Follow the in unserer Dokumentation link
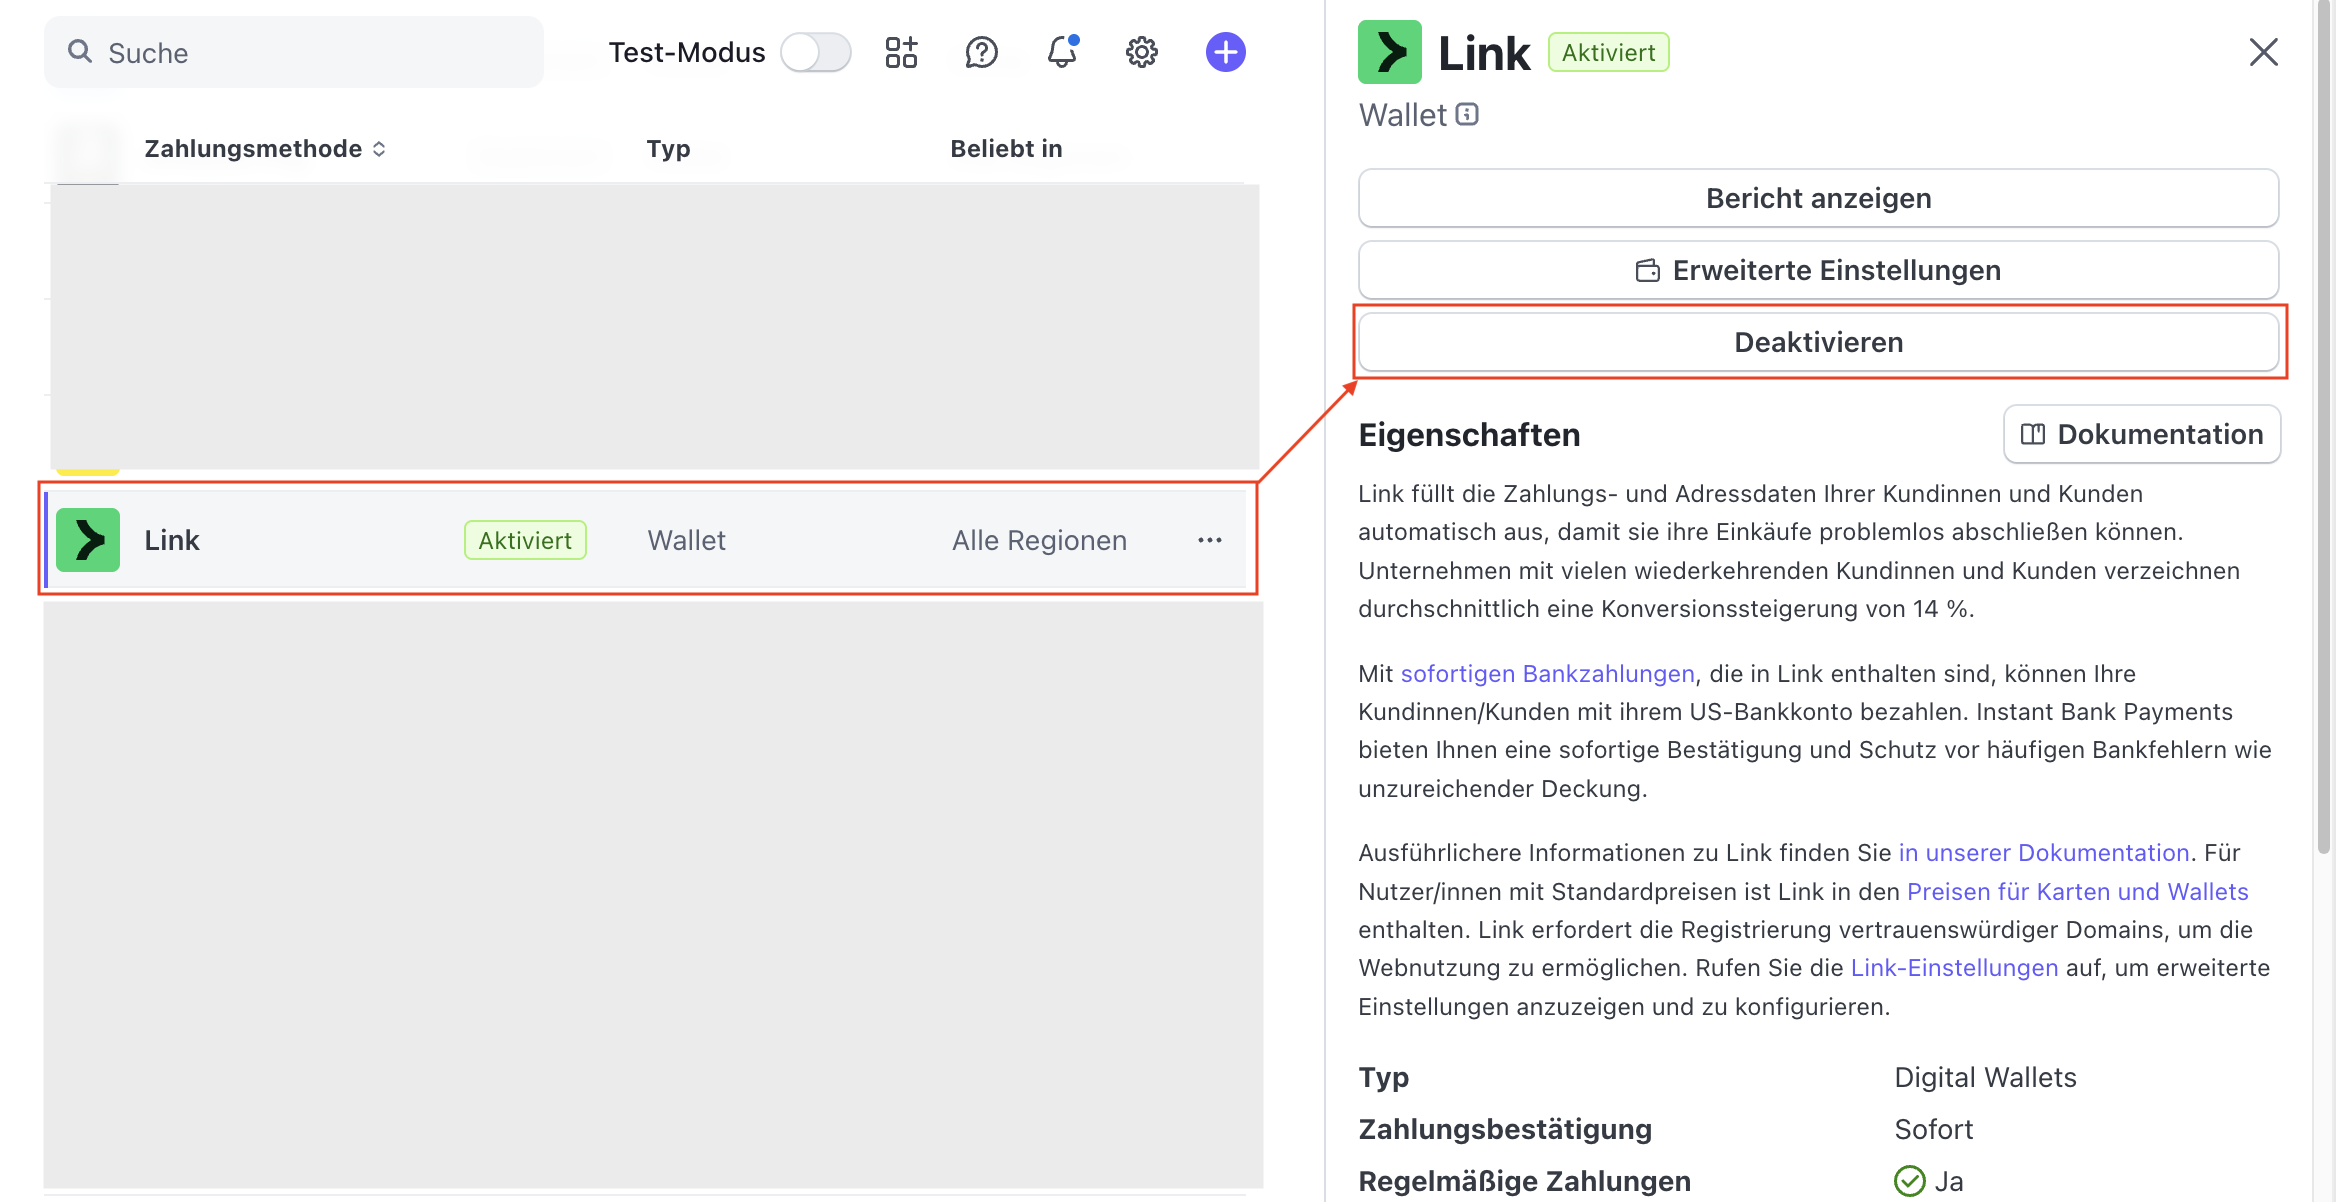The height and width of the screenshot is (1202, 2336). pyautogui.click(x=2044, y=853)
